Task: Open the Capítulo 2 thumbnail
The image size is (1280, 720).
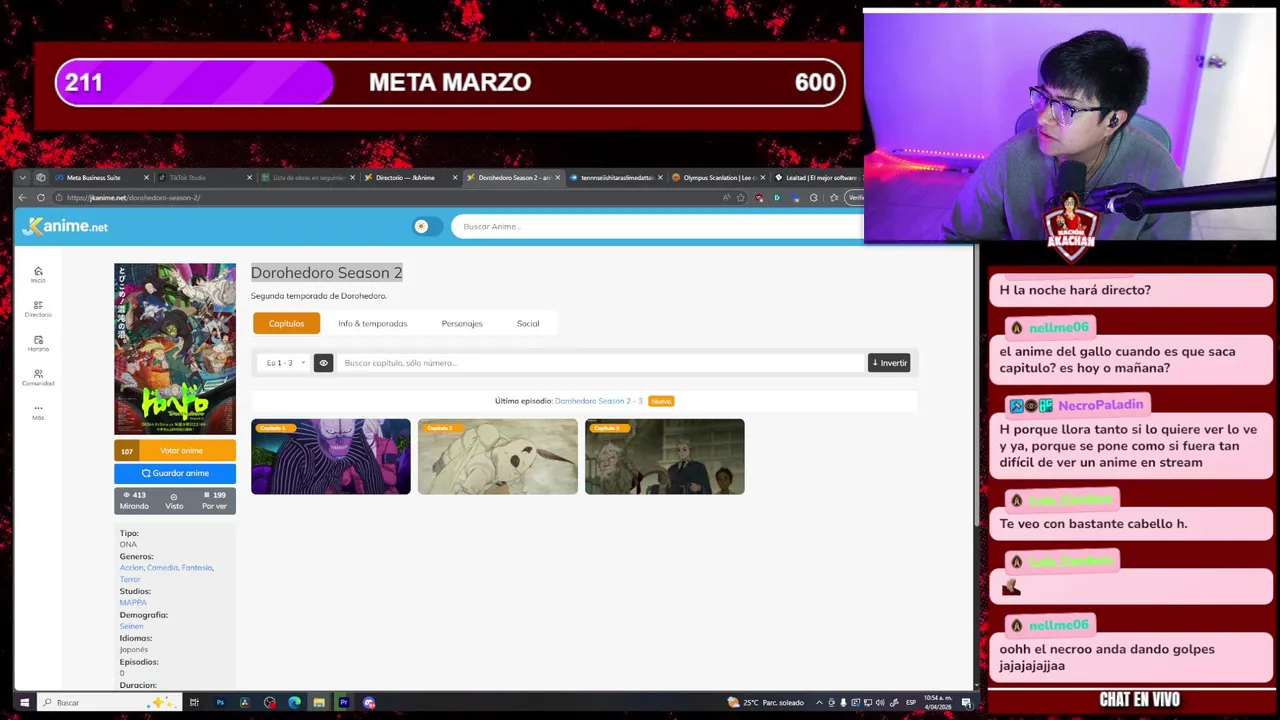Action: tap(498, 456)
